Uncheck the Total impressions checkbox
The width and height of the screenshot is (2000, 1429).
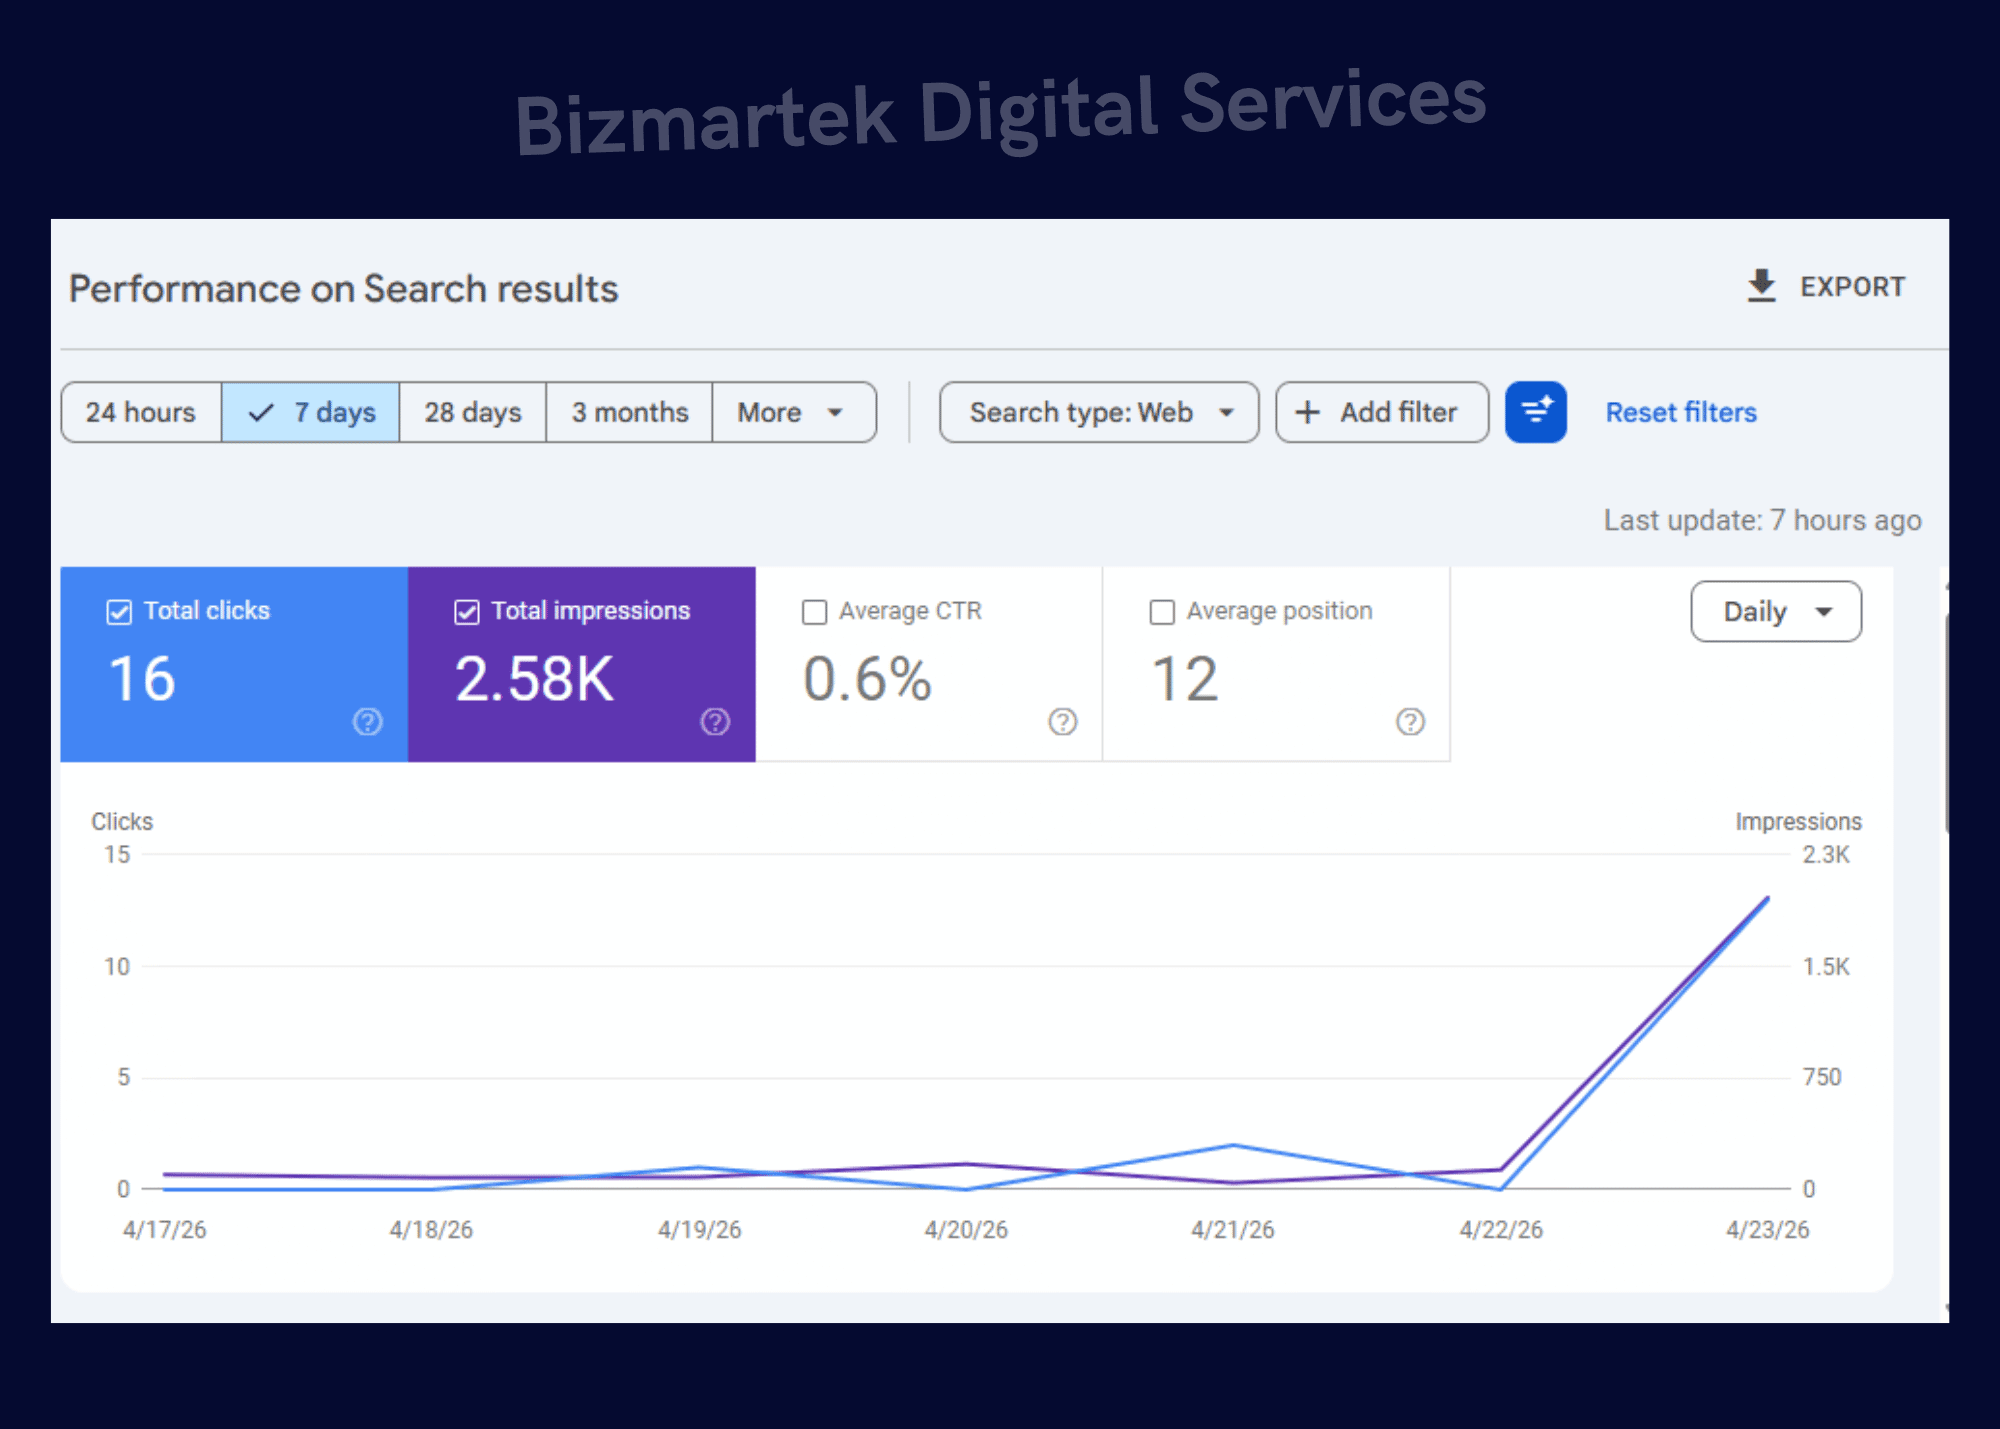pyautogui.click(x=467, y=612)
